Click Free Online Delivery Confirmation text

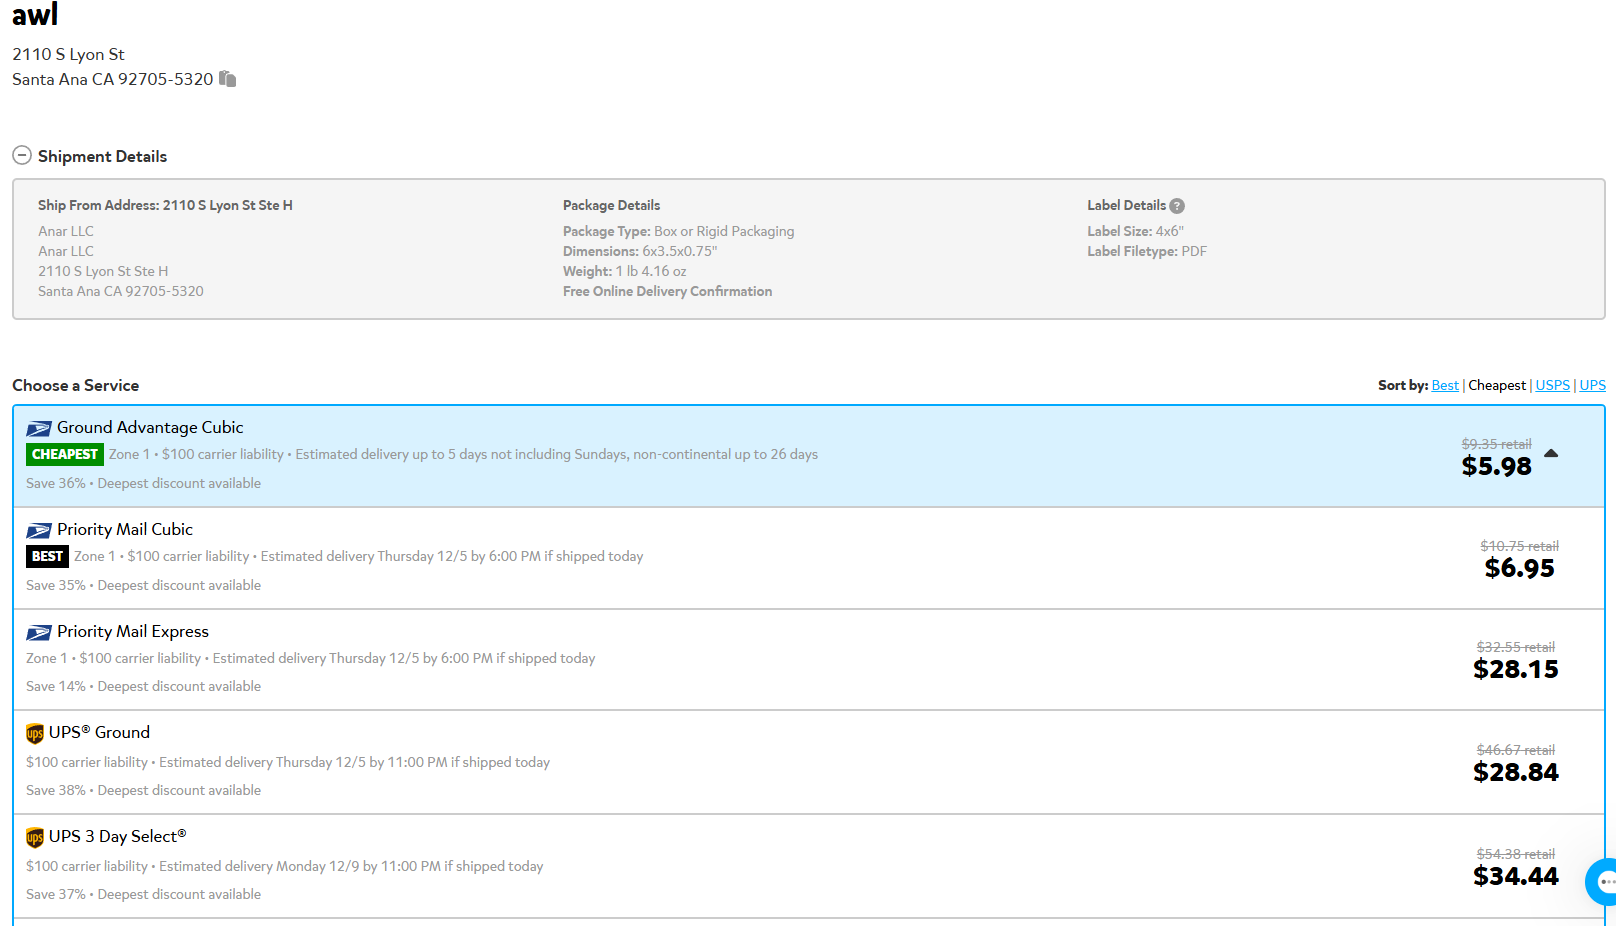point(667,291)
